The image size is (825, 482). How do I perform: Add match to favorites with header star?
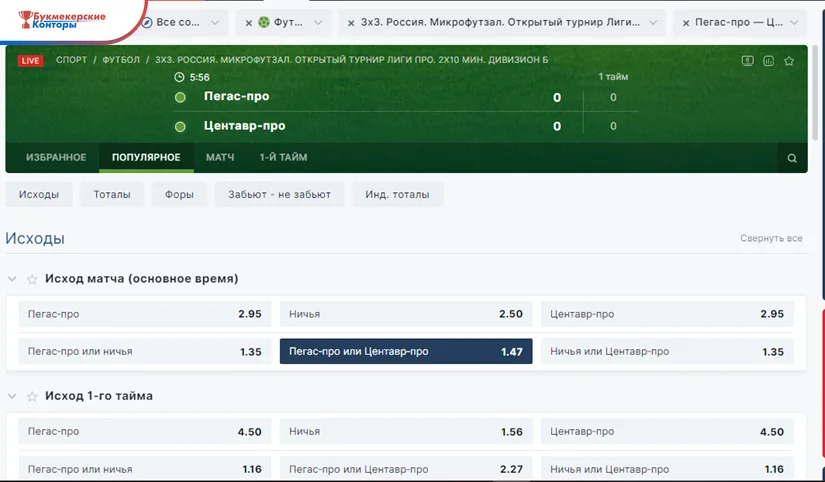pos(789,61)
